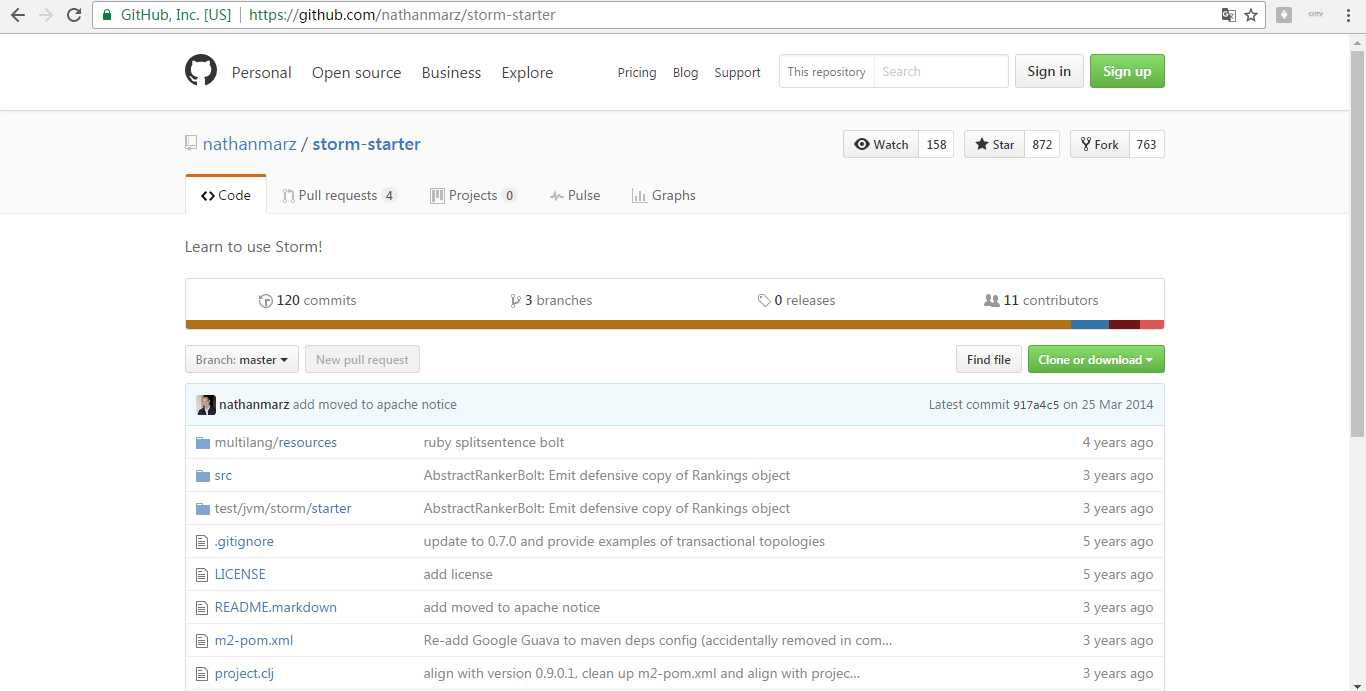The width and height of the screenshot is (1366, 691).
Task: Fork the repository with Fork button
Action: tap(1100, 144)
